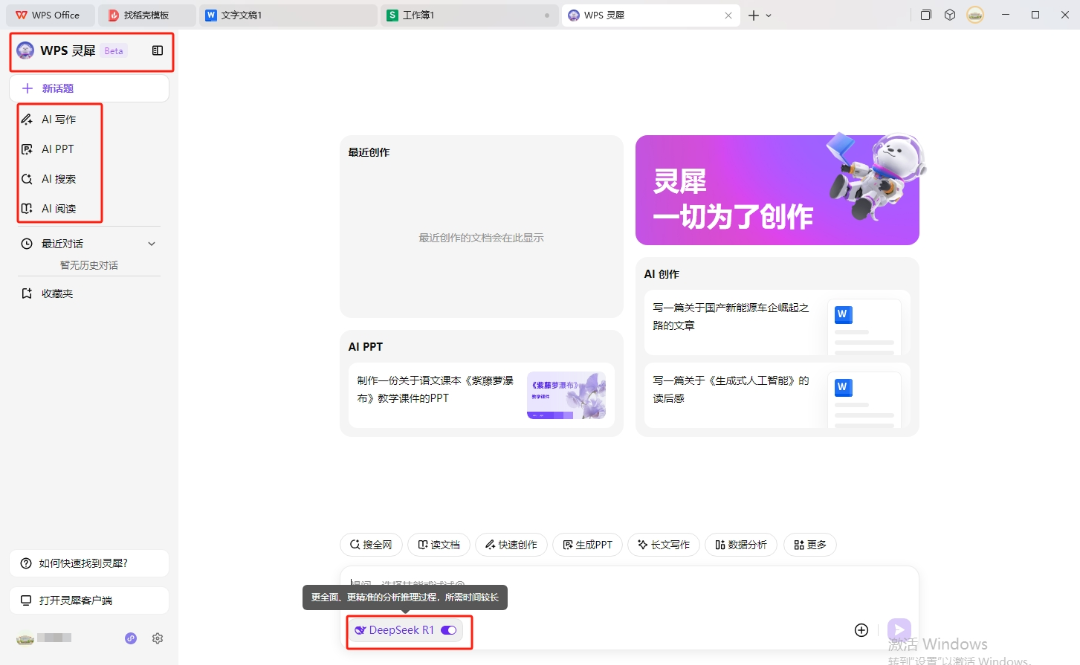Open settings gear icon at sidebar bottom
1080x665 pixels.
point(158,639)
